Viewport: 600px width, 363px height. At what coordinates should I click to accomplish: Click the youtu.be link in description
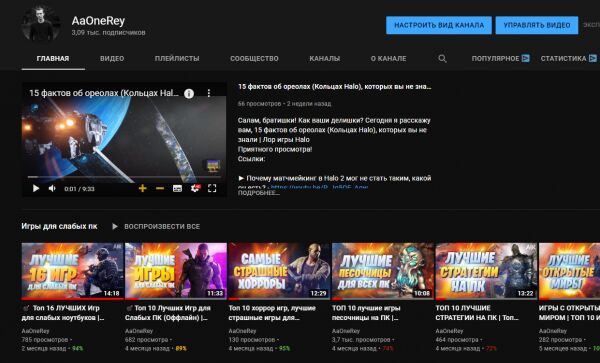[x=319, y=187]
